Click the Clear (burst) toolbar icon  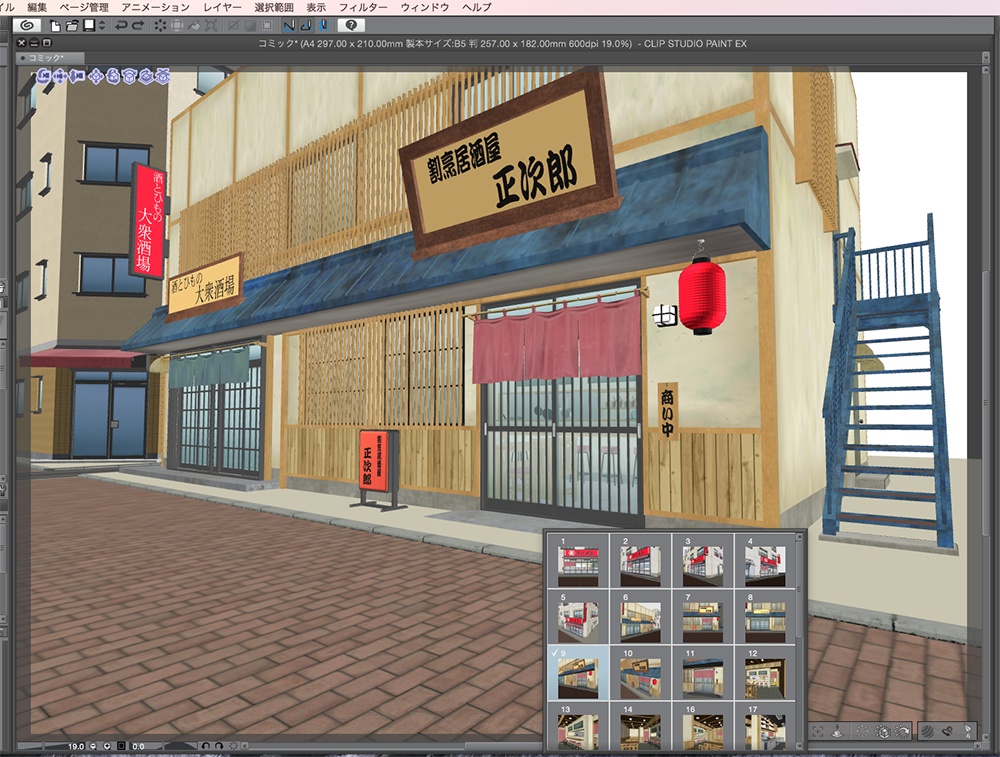pos(160,24)
